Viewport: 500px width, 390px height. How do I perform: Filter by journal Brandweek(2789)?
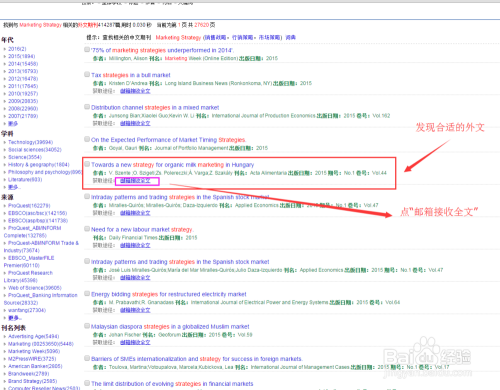(29, 374)
